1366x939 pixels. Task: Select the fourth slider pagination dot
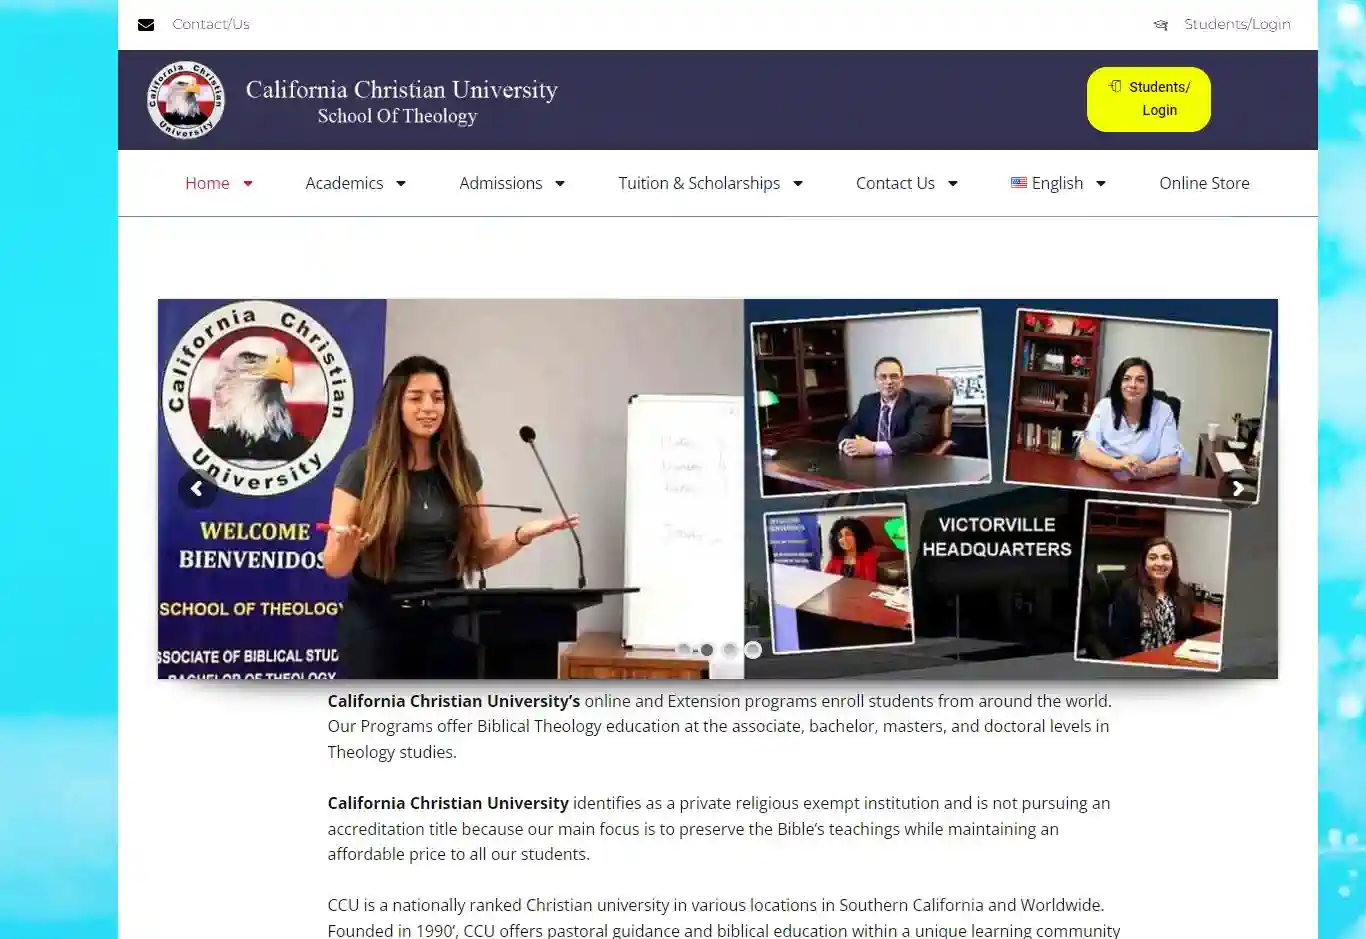(753, 650)
